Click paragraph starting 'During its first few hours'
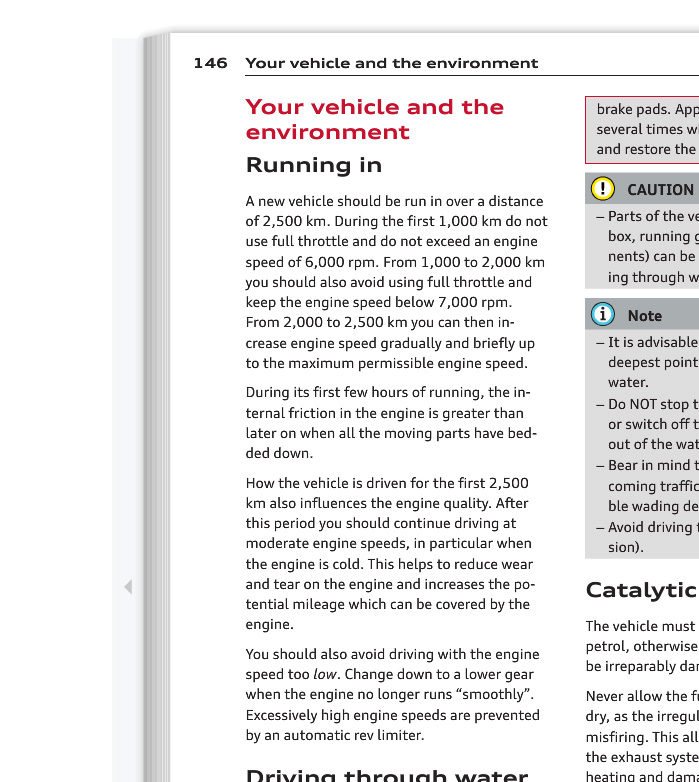 pyautogui.click(x=390, y=422)
